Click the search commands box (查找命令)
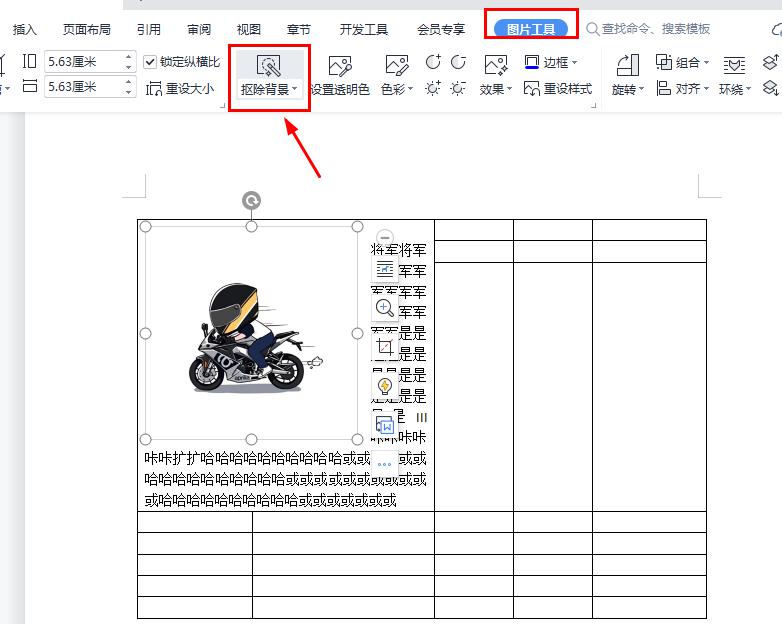The width and height of the screenshot is (782, 624). click(x=656, y=29)
